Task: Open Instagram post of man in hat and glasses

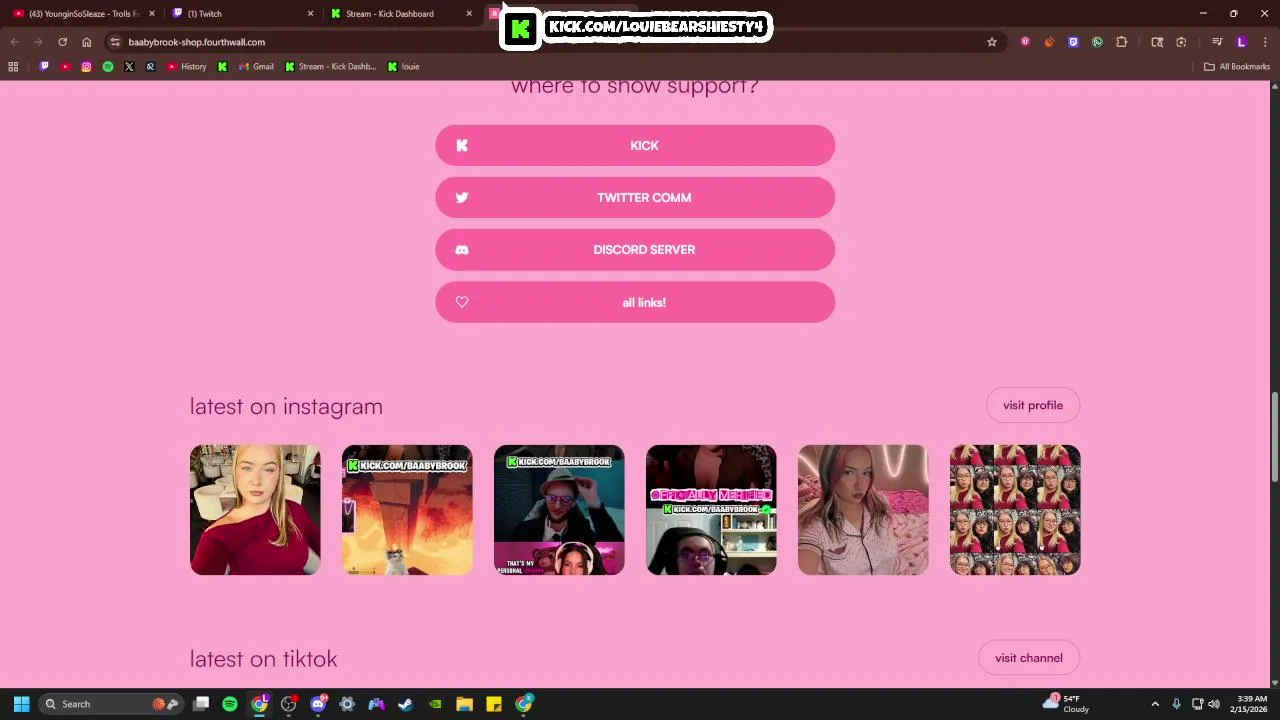Action: [x=559, y=510]
